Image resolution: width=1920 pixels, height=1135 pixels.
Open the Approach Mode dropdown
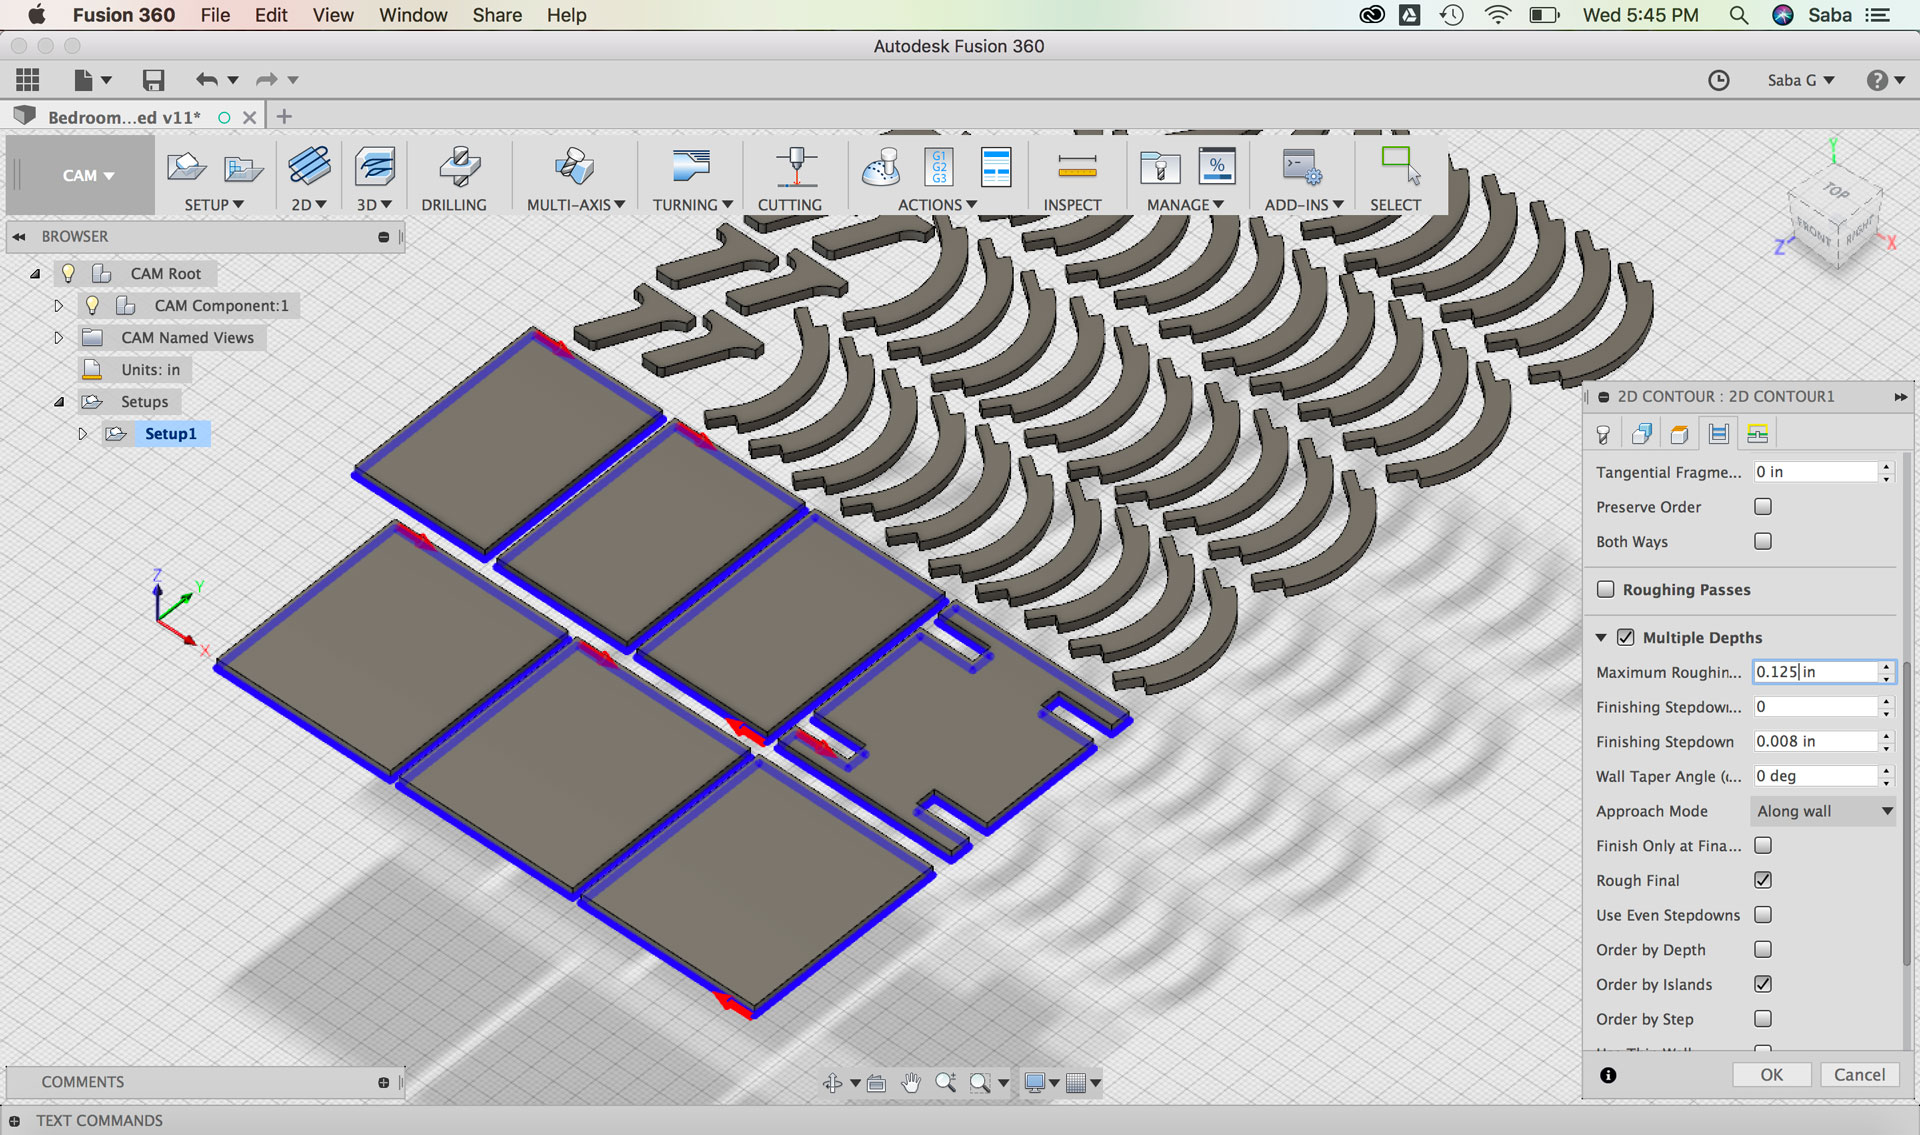[x=1824, y=811]
